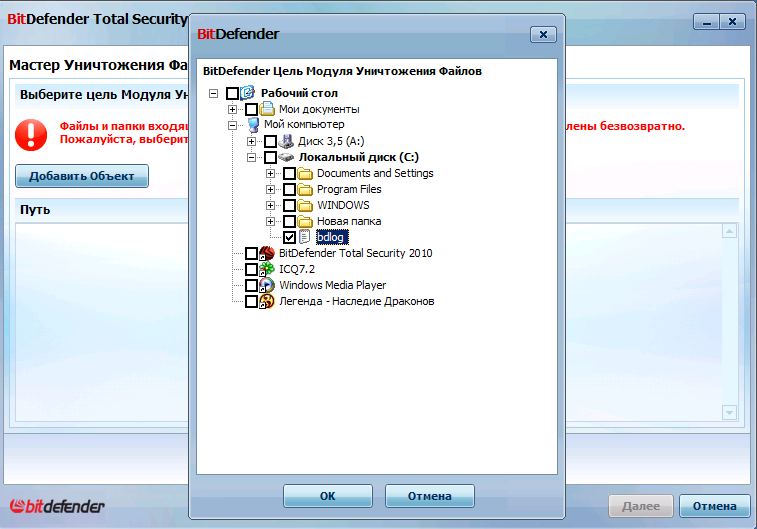Collapse the Локальный диск (C:) node
Image resolution: width=757 pixels, height=529 pixels.
pos(251,157)
